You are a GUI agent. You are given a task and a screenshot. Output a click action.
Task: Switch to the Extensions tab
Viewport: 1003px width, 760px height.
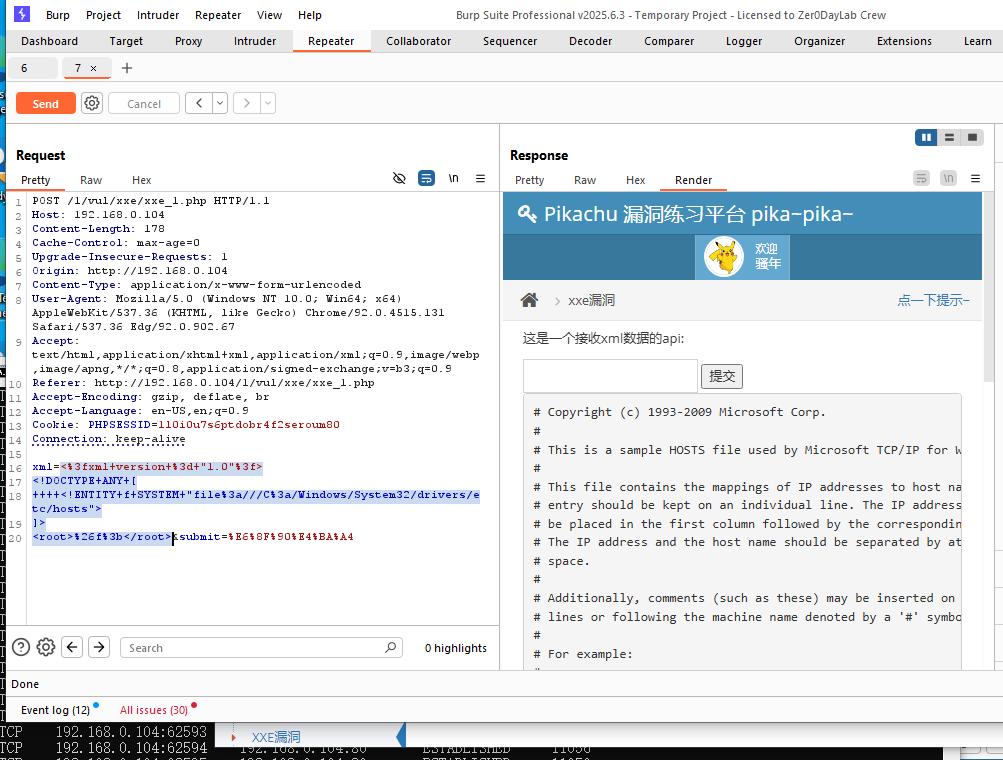coord(904,41)
